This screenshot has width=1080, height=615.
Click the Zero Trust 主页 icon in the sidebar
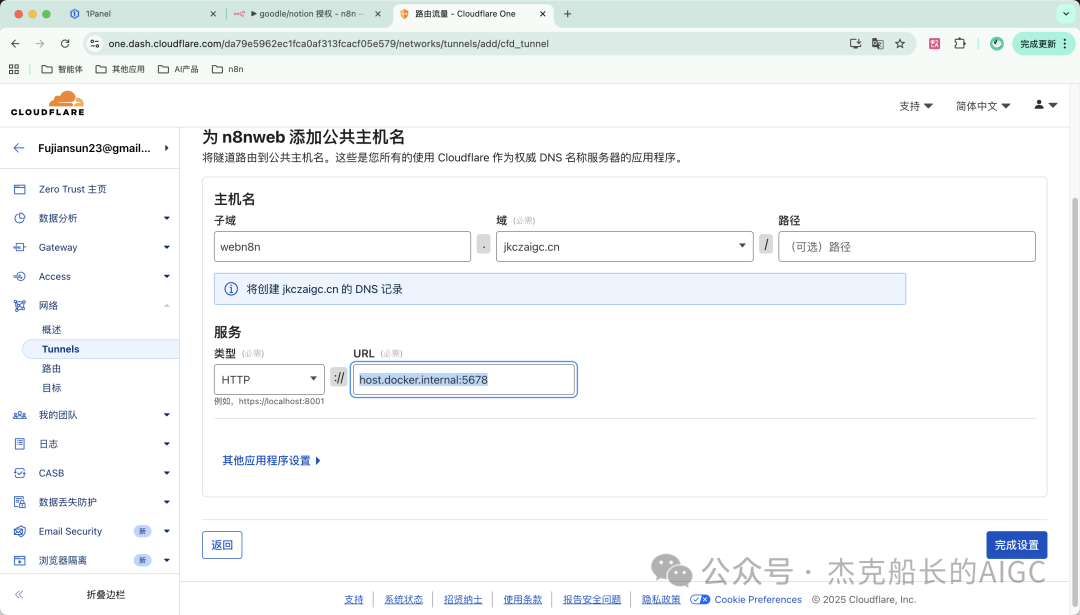coord(19,189)
